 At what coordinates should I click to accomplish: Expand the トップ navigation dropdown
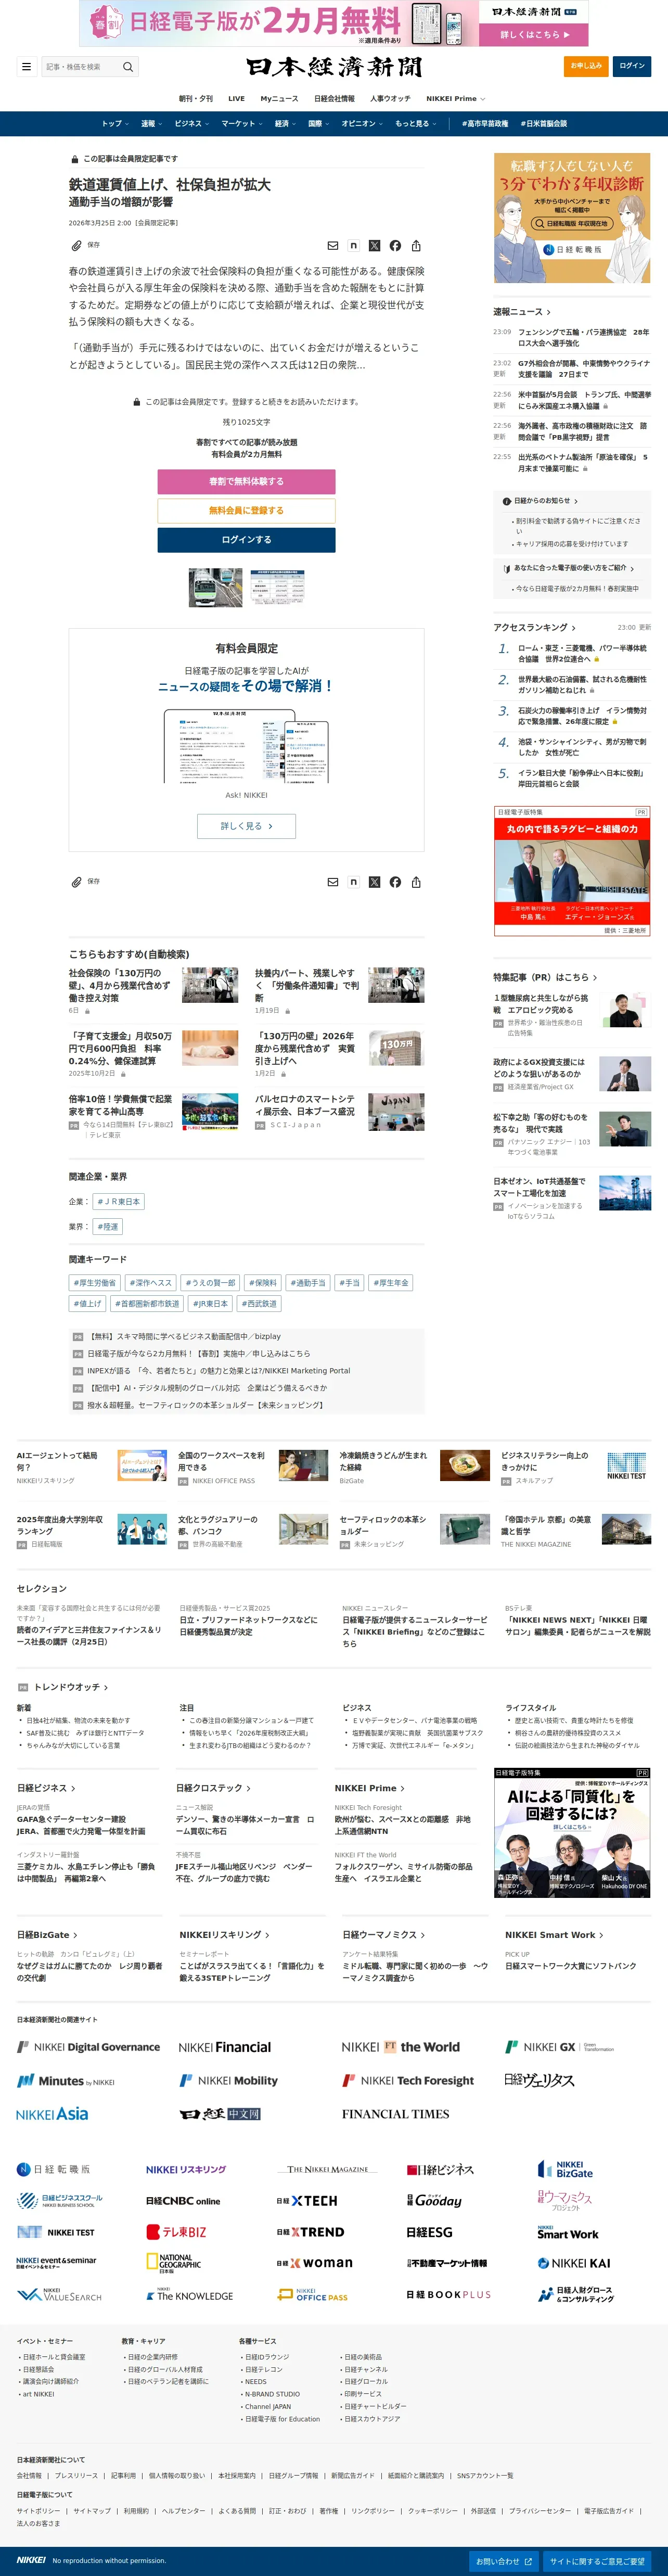(x=114, y=124)
